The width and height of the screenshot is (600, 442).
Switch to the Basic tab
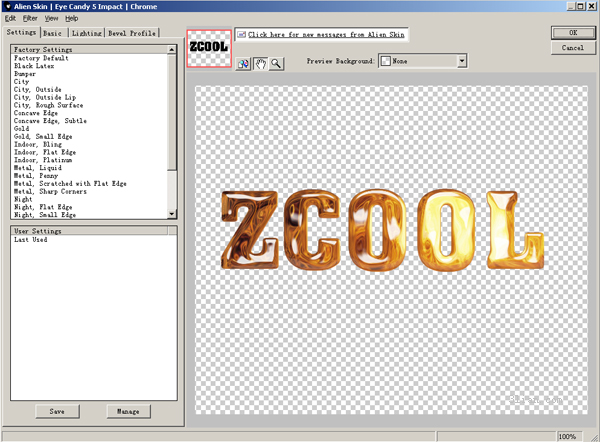(52, 33)
